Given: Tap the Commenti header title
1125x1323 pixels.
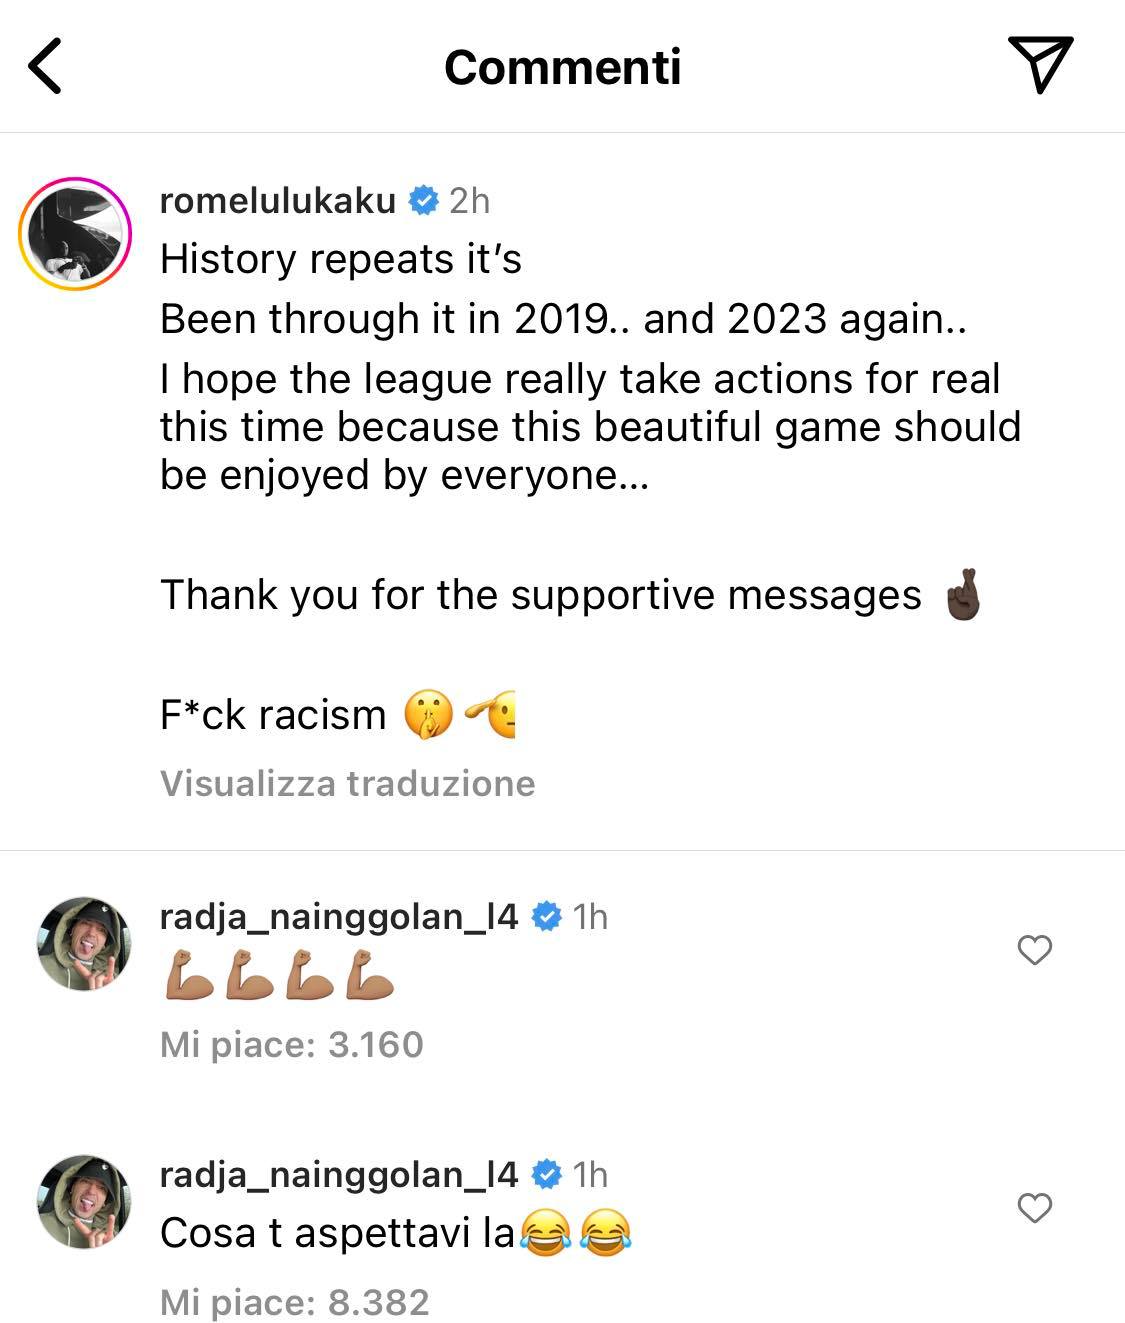Looking at the screenshot, I should pyautogui.click(x=562, y=67).
